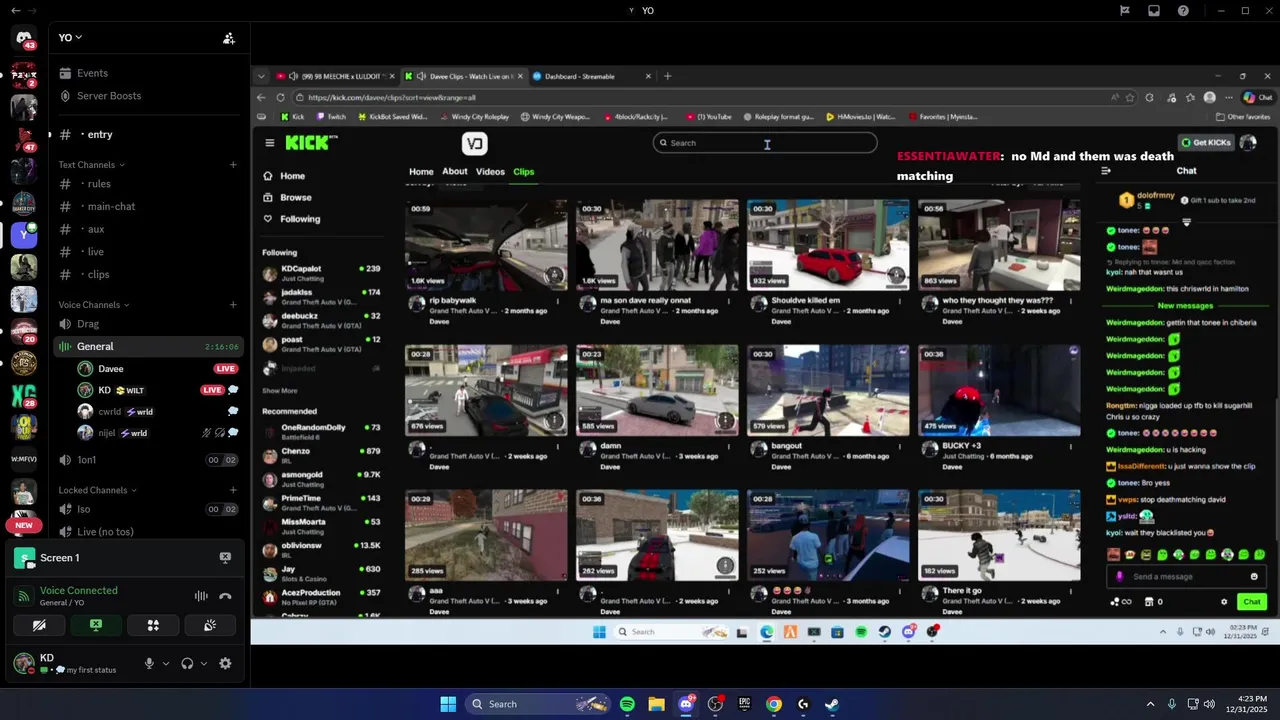
Task: Select Clips tab on Kick page
Action: 523,172
